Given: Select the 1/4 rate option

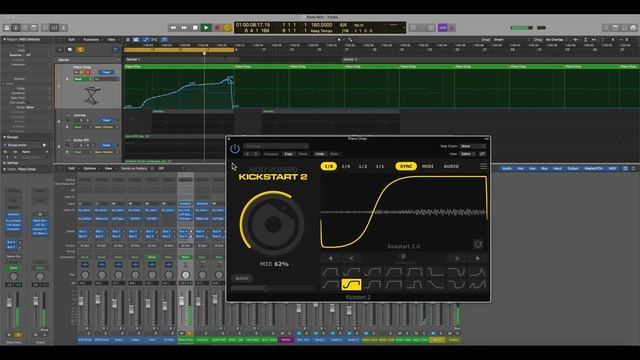Looking at the screenshot, I should point(346,166).
